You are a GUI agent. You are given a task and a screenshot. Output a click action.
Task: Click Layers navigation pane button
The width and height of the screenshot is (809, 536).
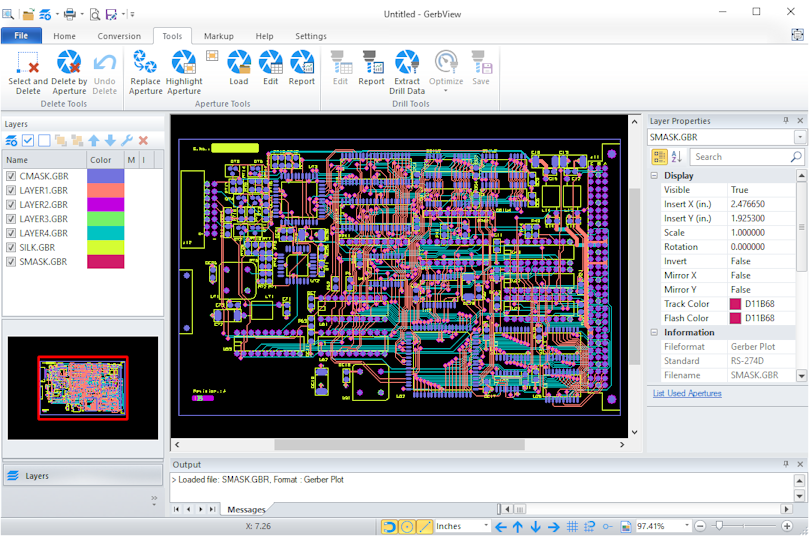tap(83, 476)
